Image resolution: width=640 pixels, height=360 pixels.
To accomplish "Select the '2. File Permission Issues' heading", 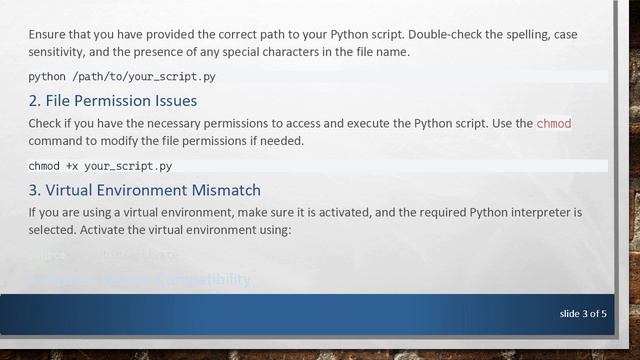I will tap(113, 101).
